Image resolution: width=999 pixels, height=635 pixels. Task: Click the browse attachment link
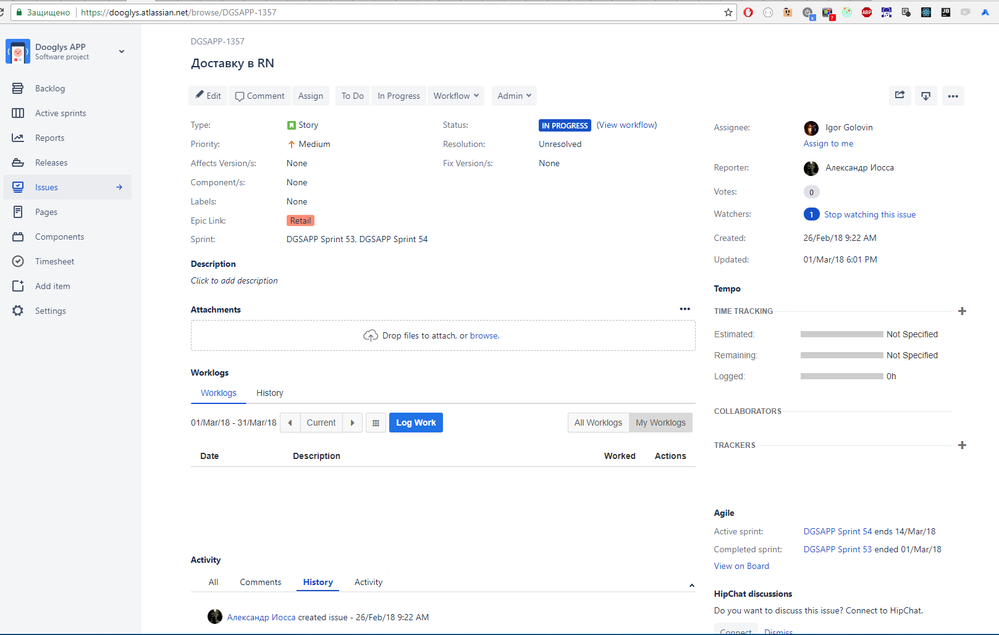pyautogui.click(x=484, y=336)
